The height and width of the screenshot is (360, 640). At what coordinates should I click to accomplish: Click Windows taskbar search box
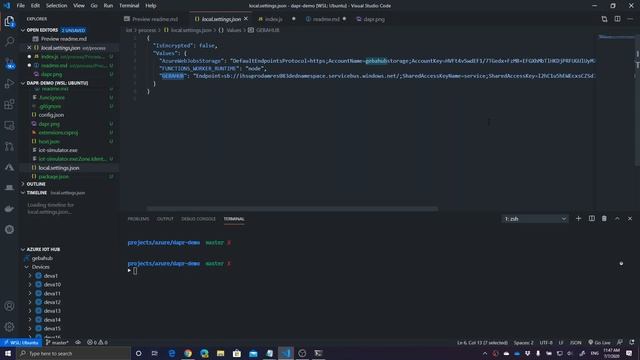[x=73, y=353]
